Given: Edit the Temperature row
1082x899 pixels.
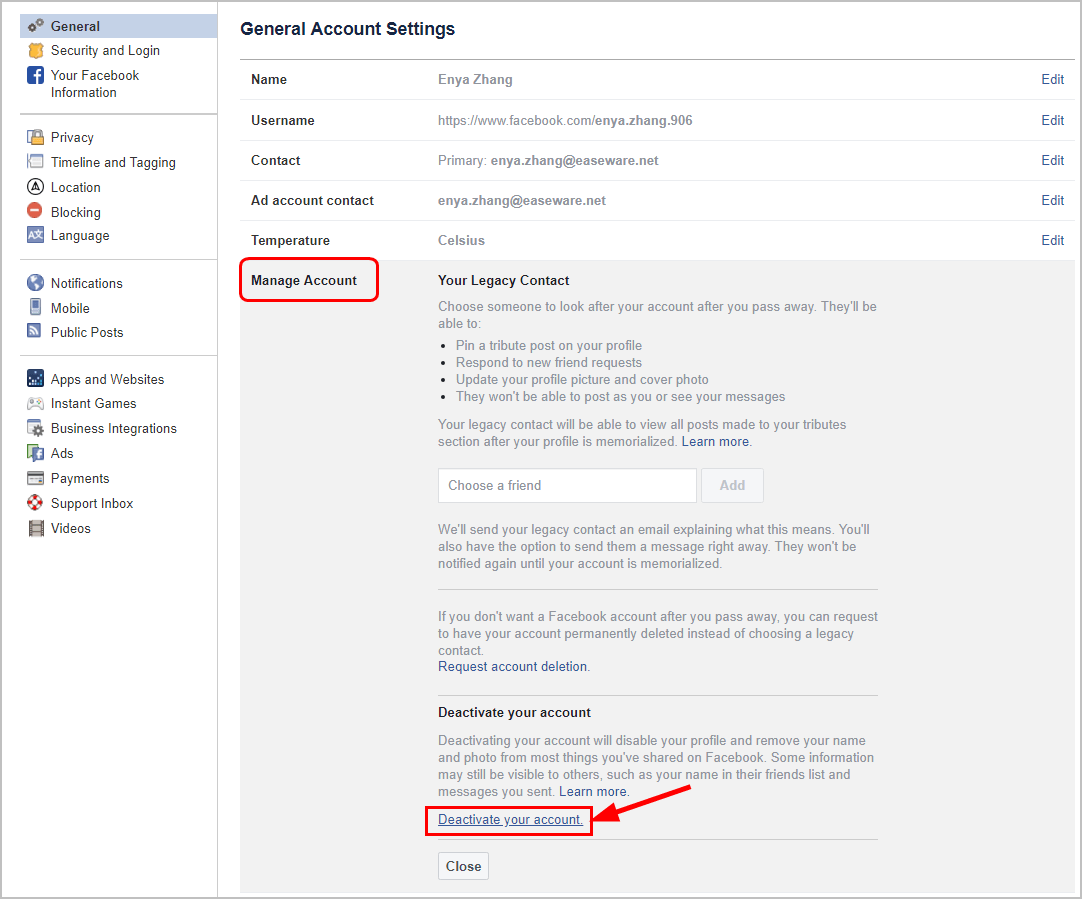Looking at the screenshot, I should point(1052,240).
